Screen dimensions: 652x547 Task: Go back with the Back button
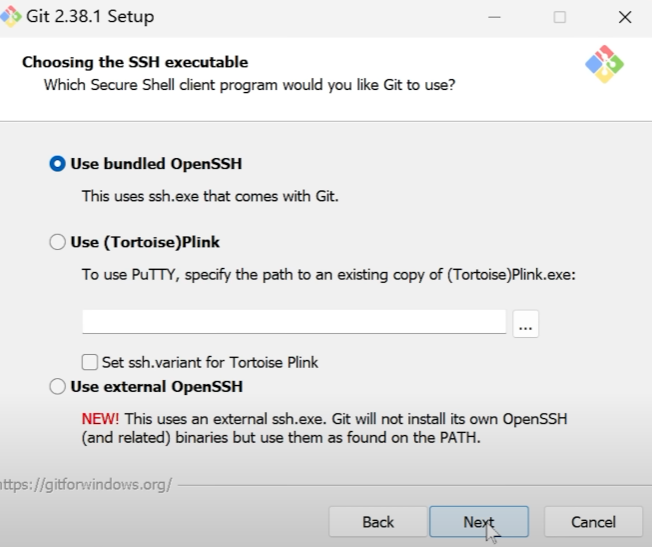tap(378, 522)
